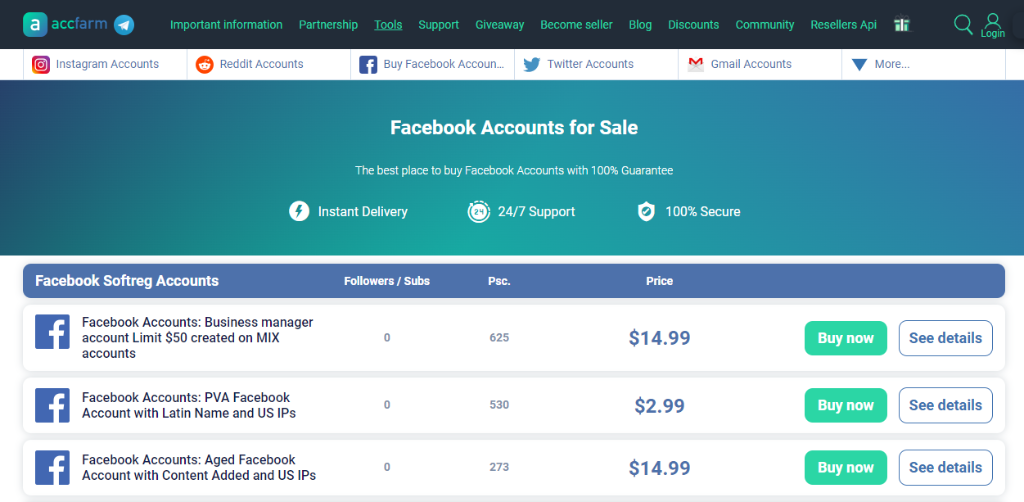Click the Reddit logo icon
This screenshot has height=502, width=1024.
click(204, 65)
